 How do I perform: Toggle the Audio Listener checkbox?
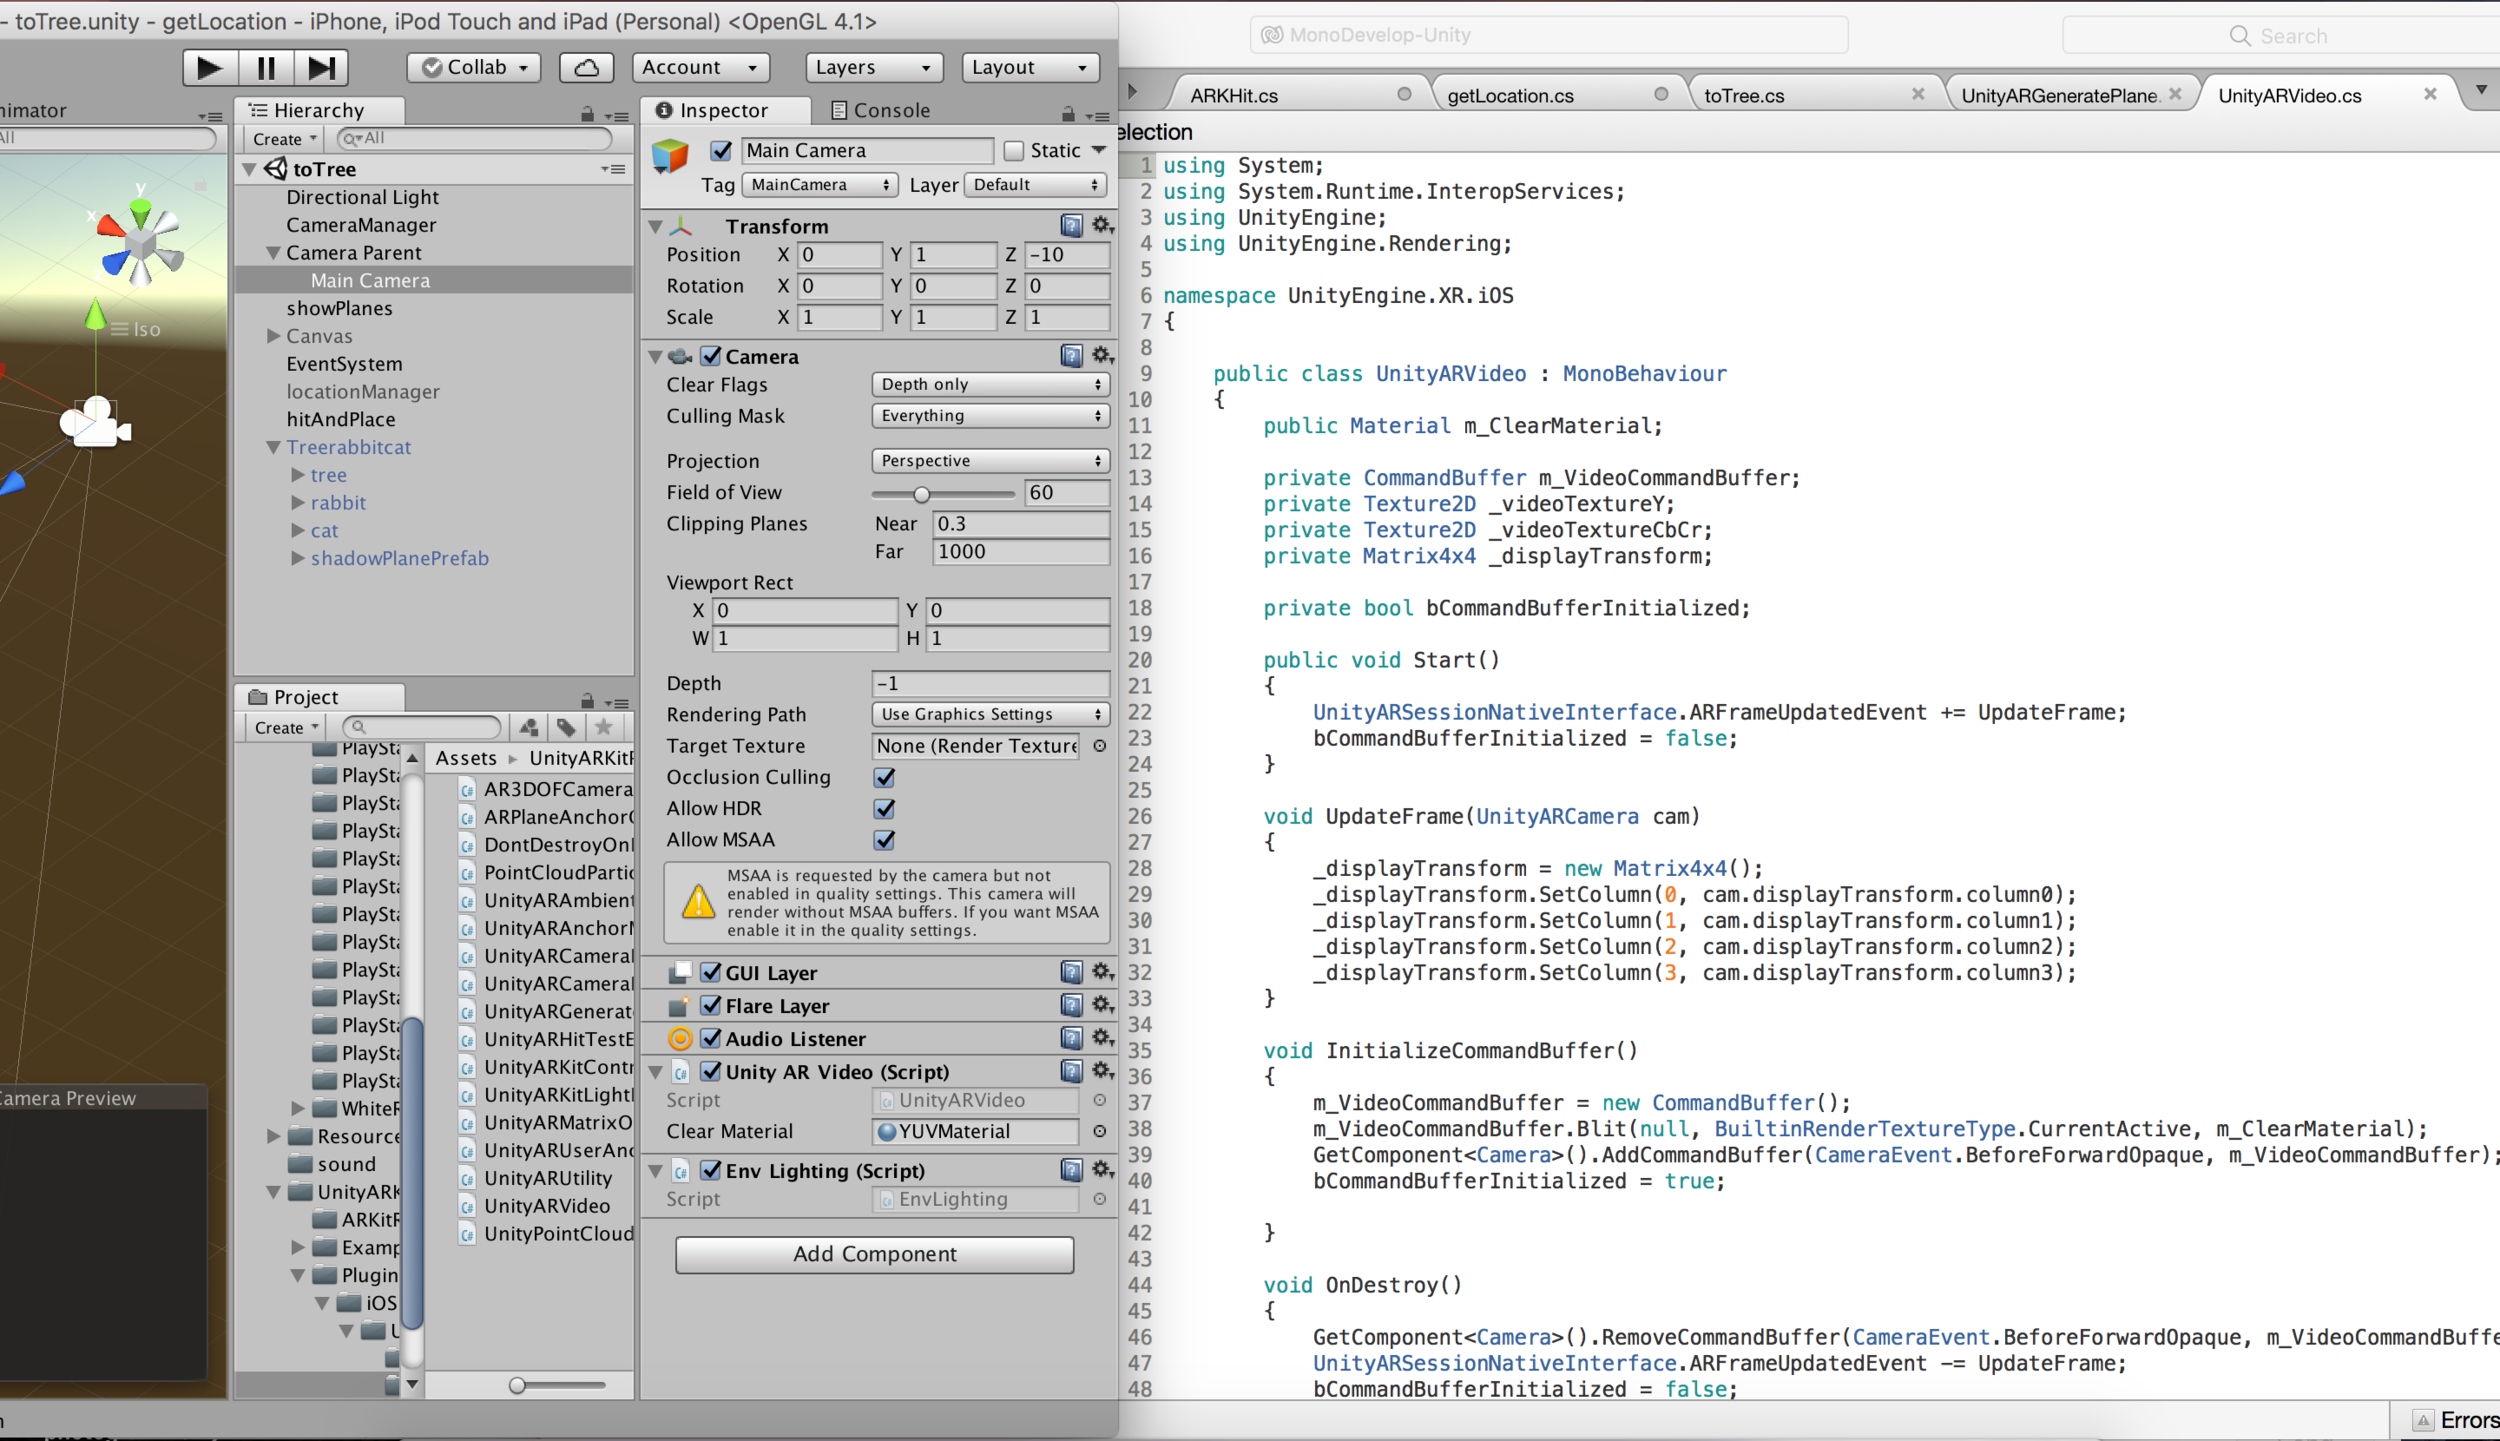(711, 1038)
